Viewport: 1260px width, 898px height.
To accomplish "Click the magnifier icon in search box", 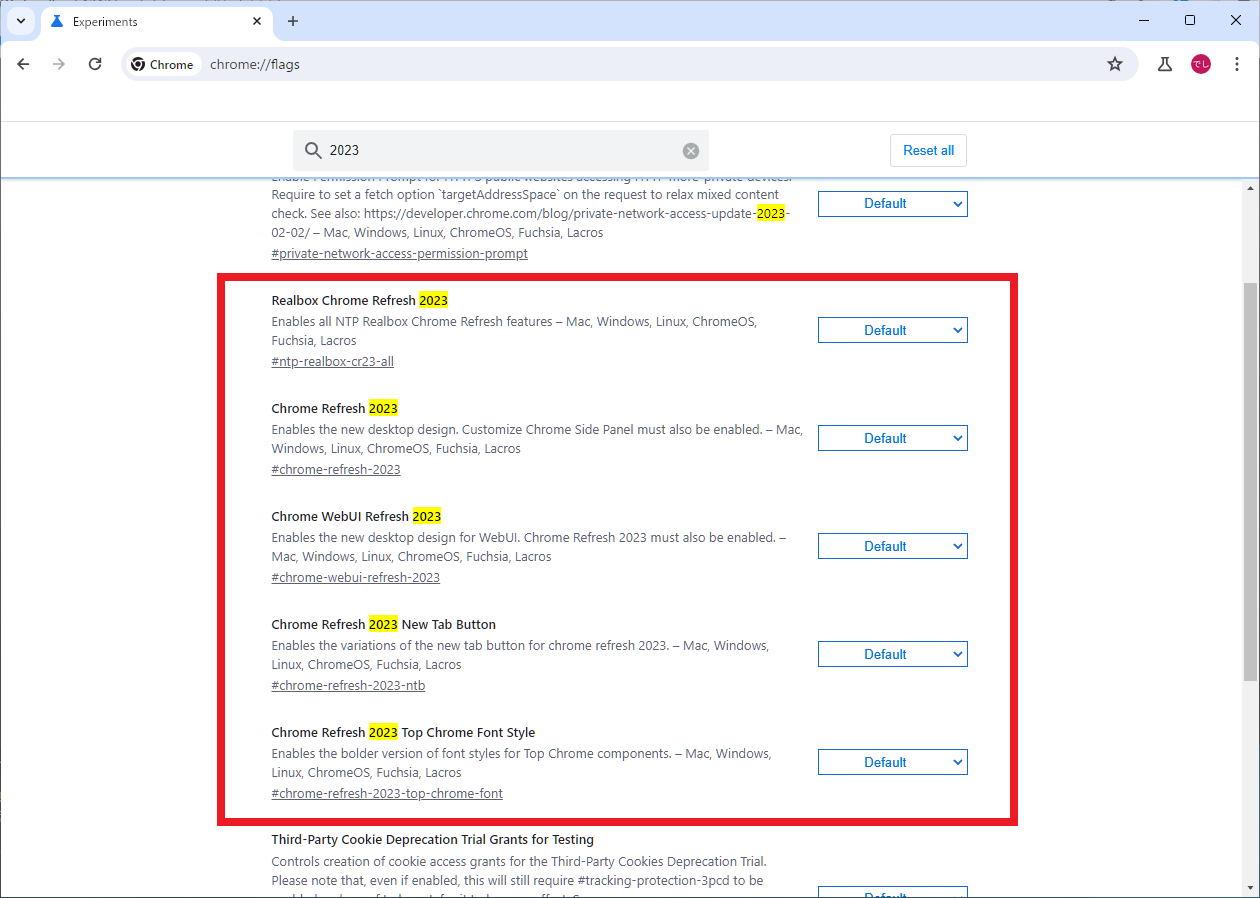I will click(313, 150).
